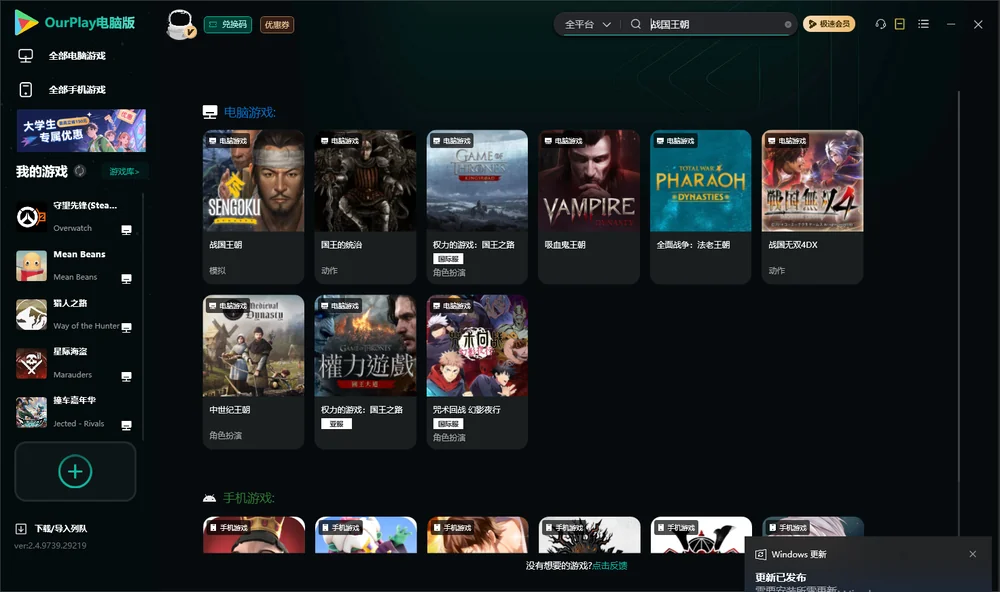Open the second mobile game card with colorful characters

(366, 535)
